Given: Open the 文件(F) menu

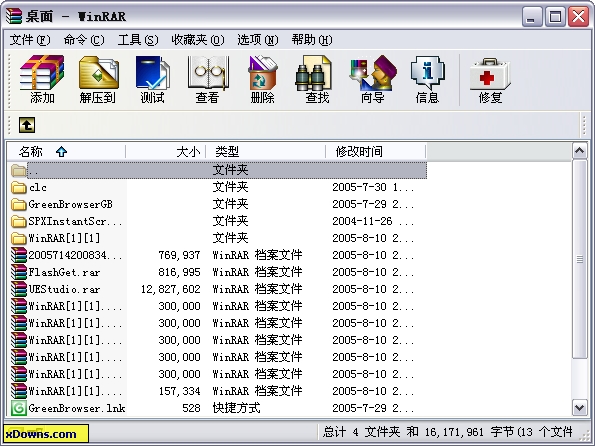Looking at the screenshot, I should coord(30,40).
